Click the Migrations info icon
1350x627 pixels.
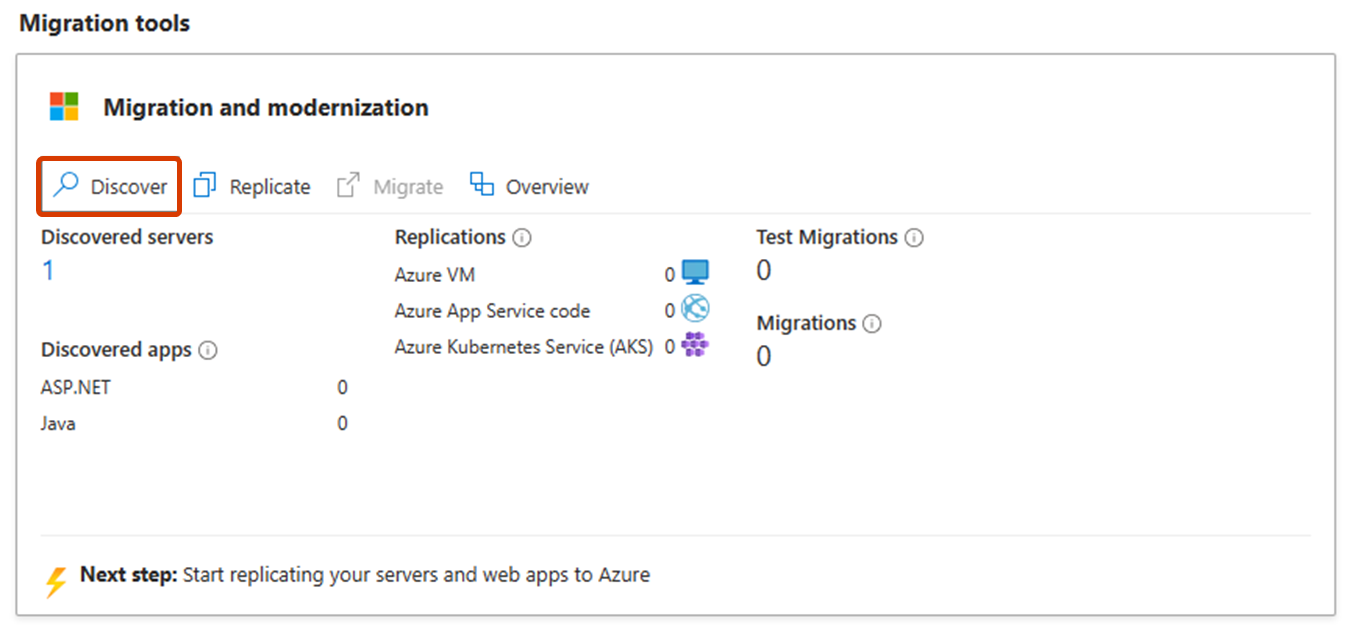click(x=872, y=323)
